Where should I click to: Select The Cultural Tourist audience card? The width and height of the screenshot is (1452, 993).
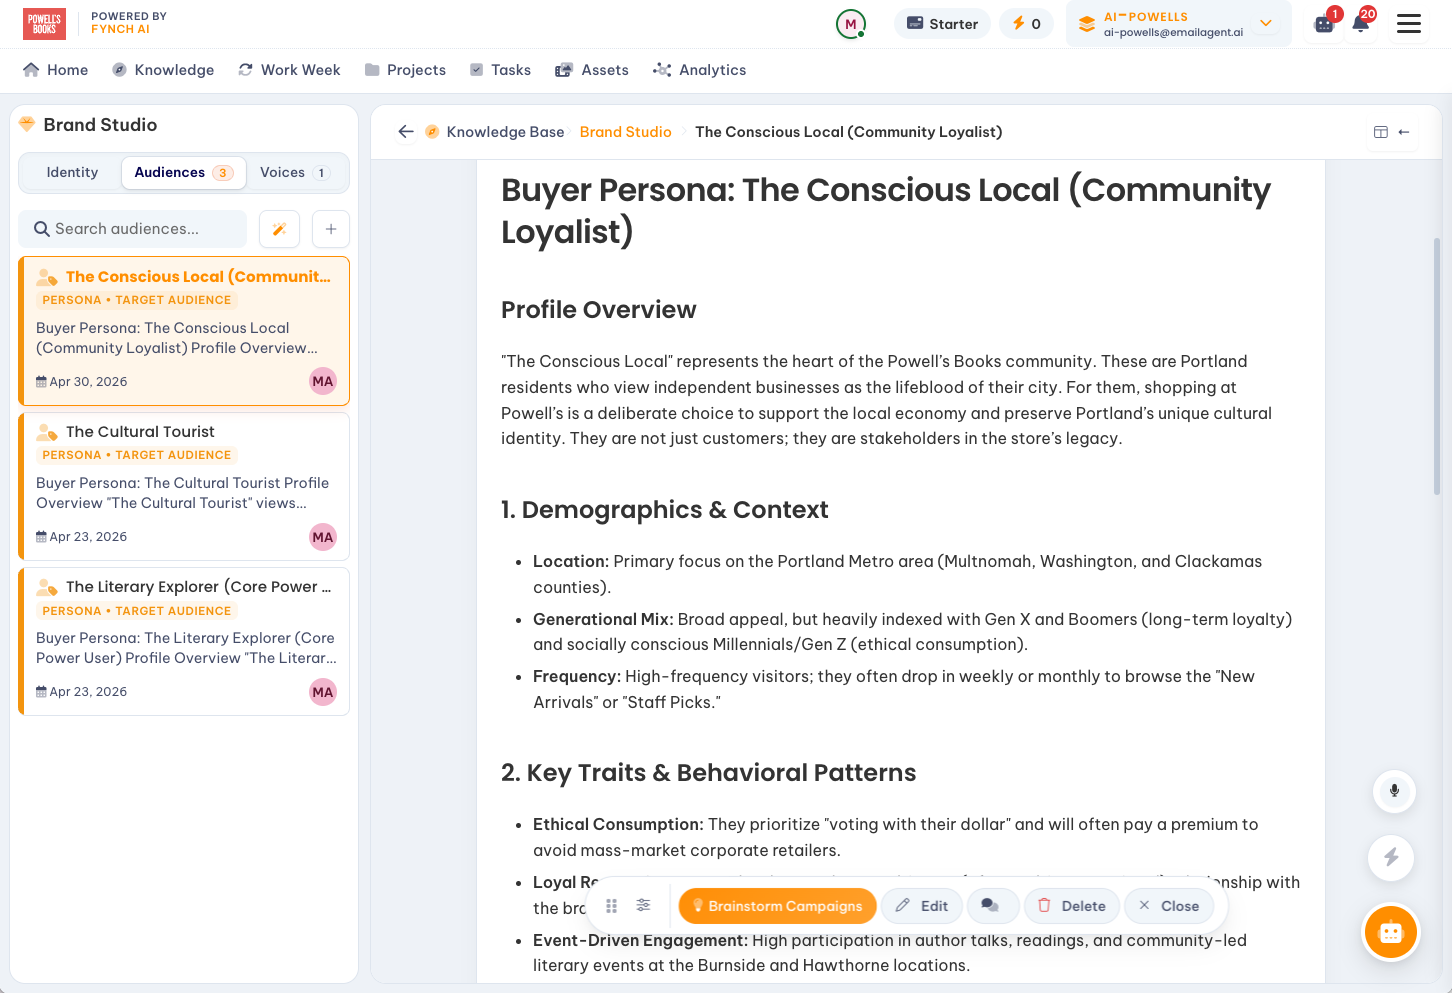pos(184,486)
